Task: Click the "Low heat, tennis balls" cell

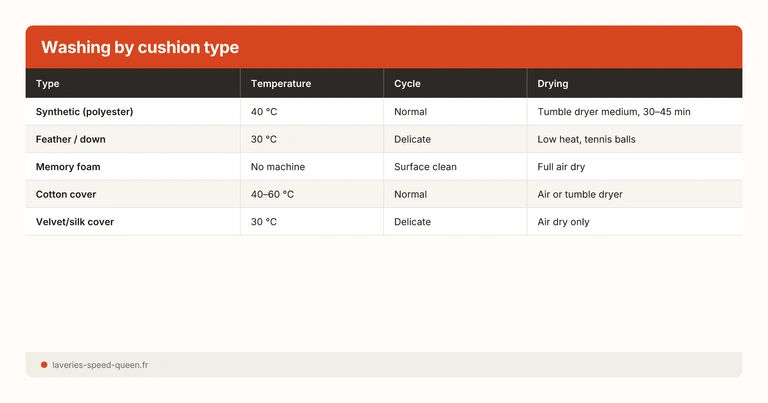Action: coord(586,139)
